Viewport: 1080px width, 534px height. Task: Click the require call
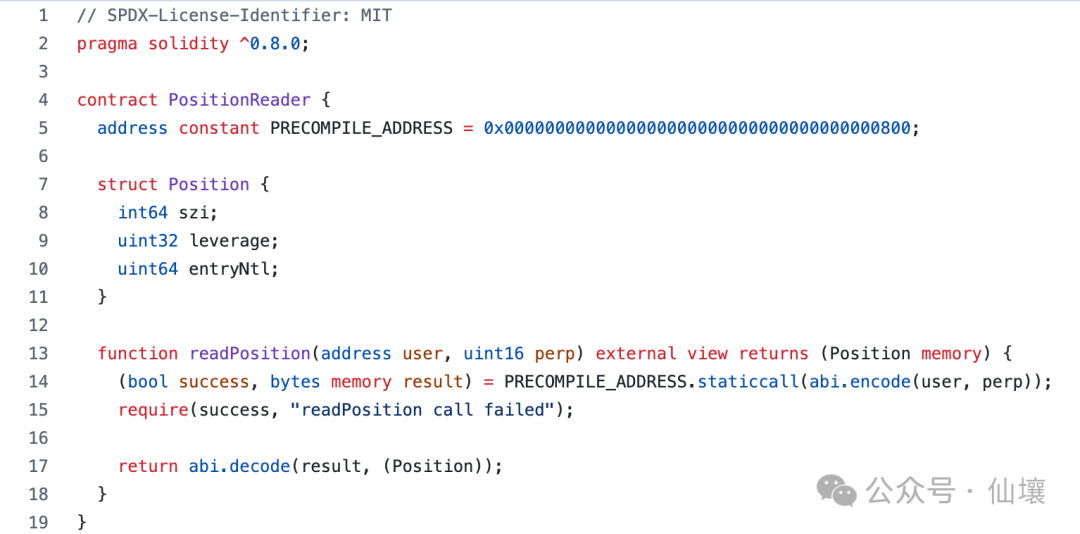[153, 410]
